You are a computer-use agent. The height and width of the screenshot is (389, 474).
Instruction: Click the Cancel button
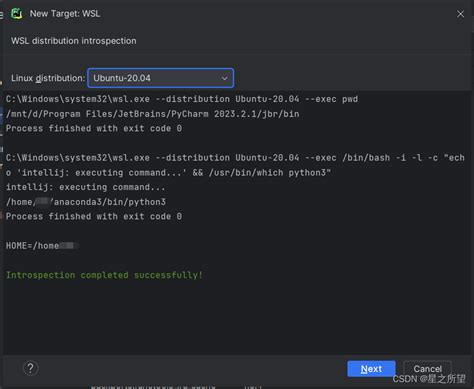[x=427, y=369]
